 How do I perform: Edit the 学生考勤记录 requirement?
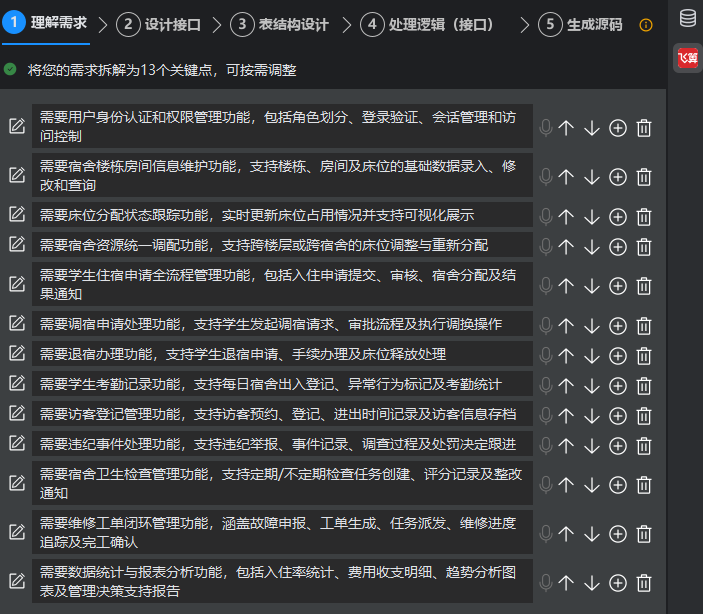tap(17, 383)
